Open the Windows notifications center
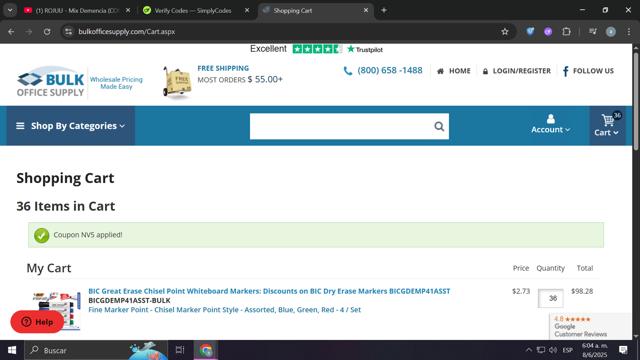640x360 pixels. [x=623, y=350]
